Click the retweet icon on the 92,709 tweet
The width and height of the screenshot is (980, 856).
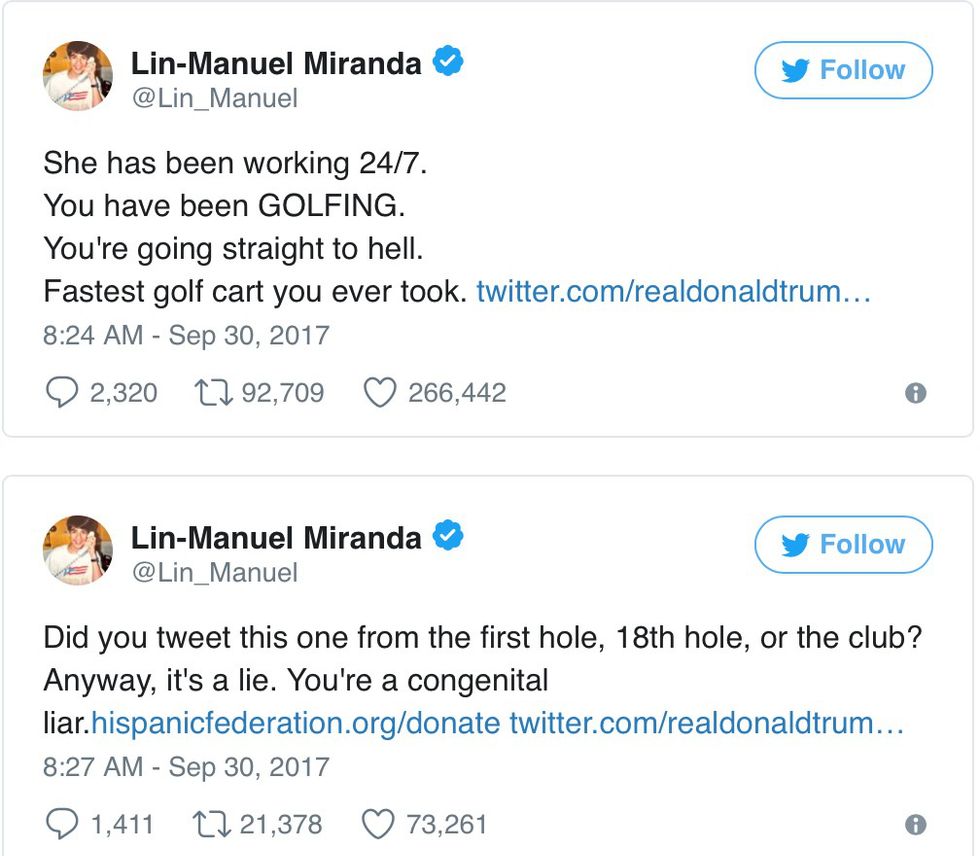(x=213, y=393)
